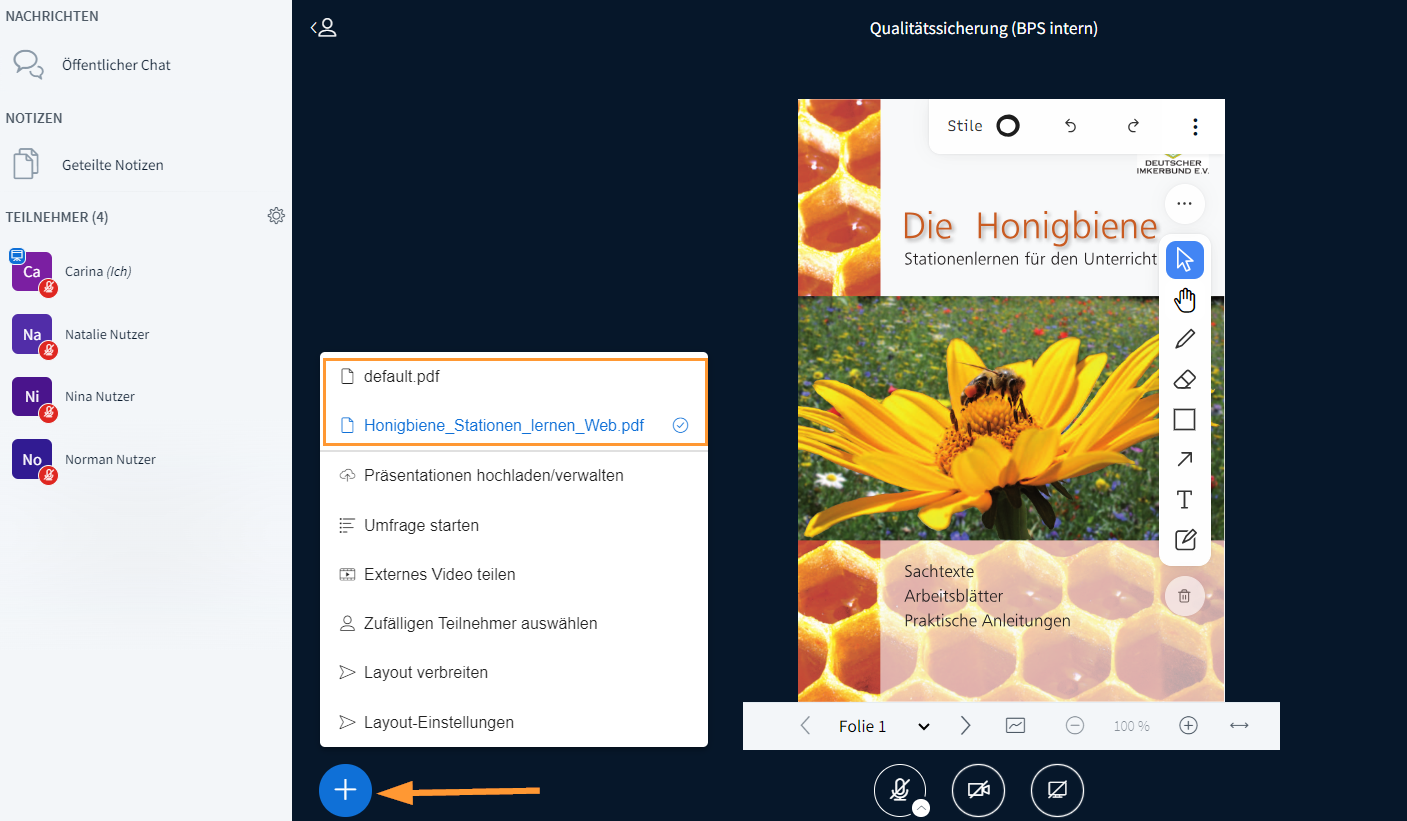Image resolution: width=1407 pixels, height=821 pixels.
Task: Open the microphone options chevron
Action: 919,806
